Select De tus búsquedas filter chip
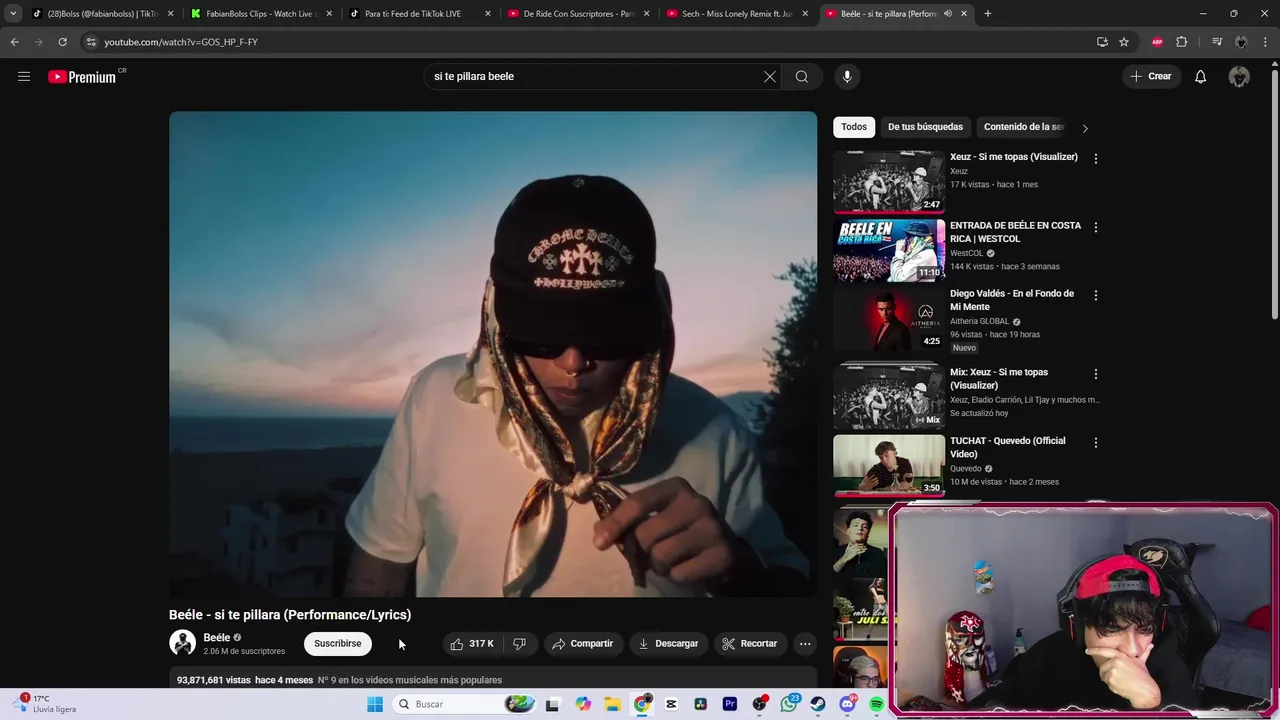Viewport: 1280px width, 720px height. (925, 127)
